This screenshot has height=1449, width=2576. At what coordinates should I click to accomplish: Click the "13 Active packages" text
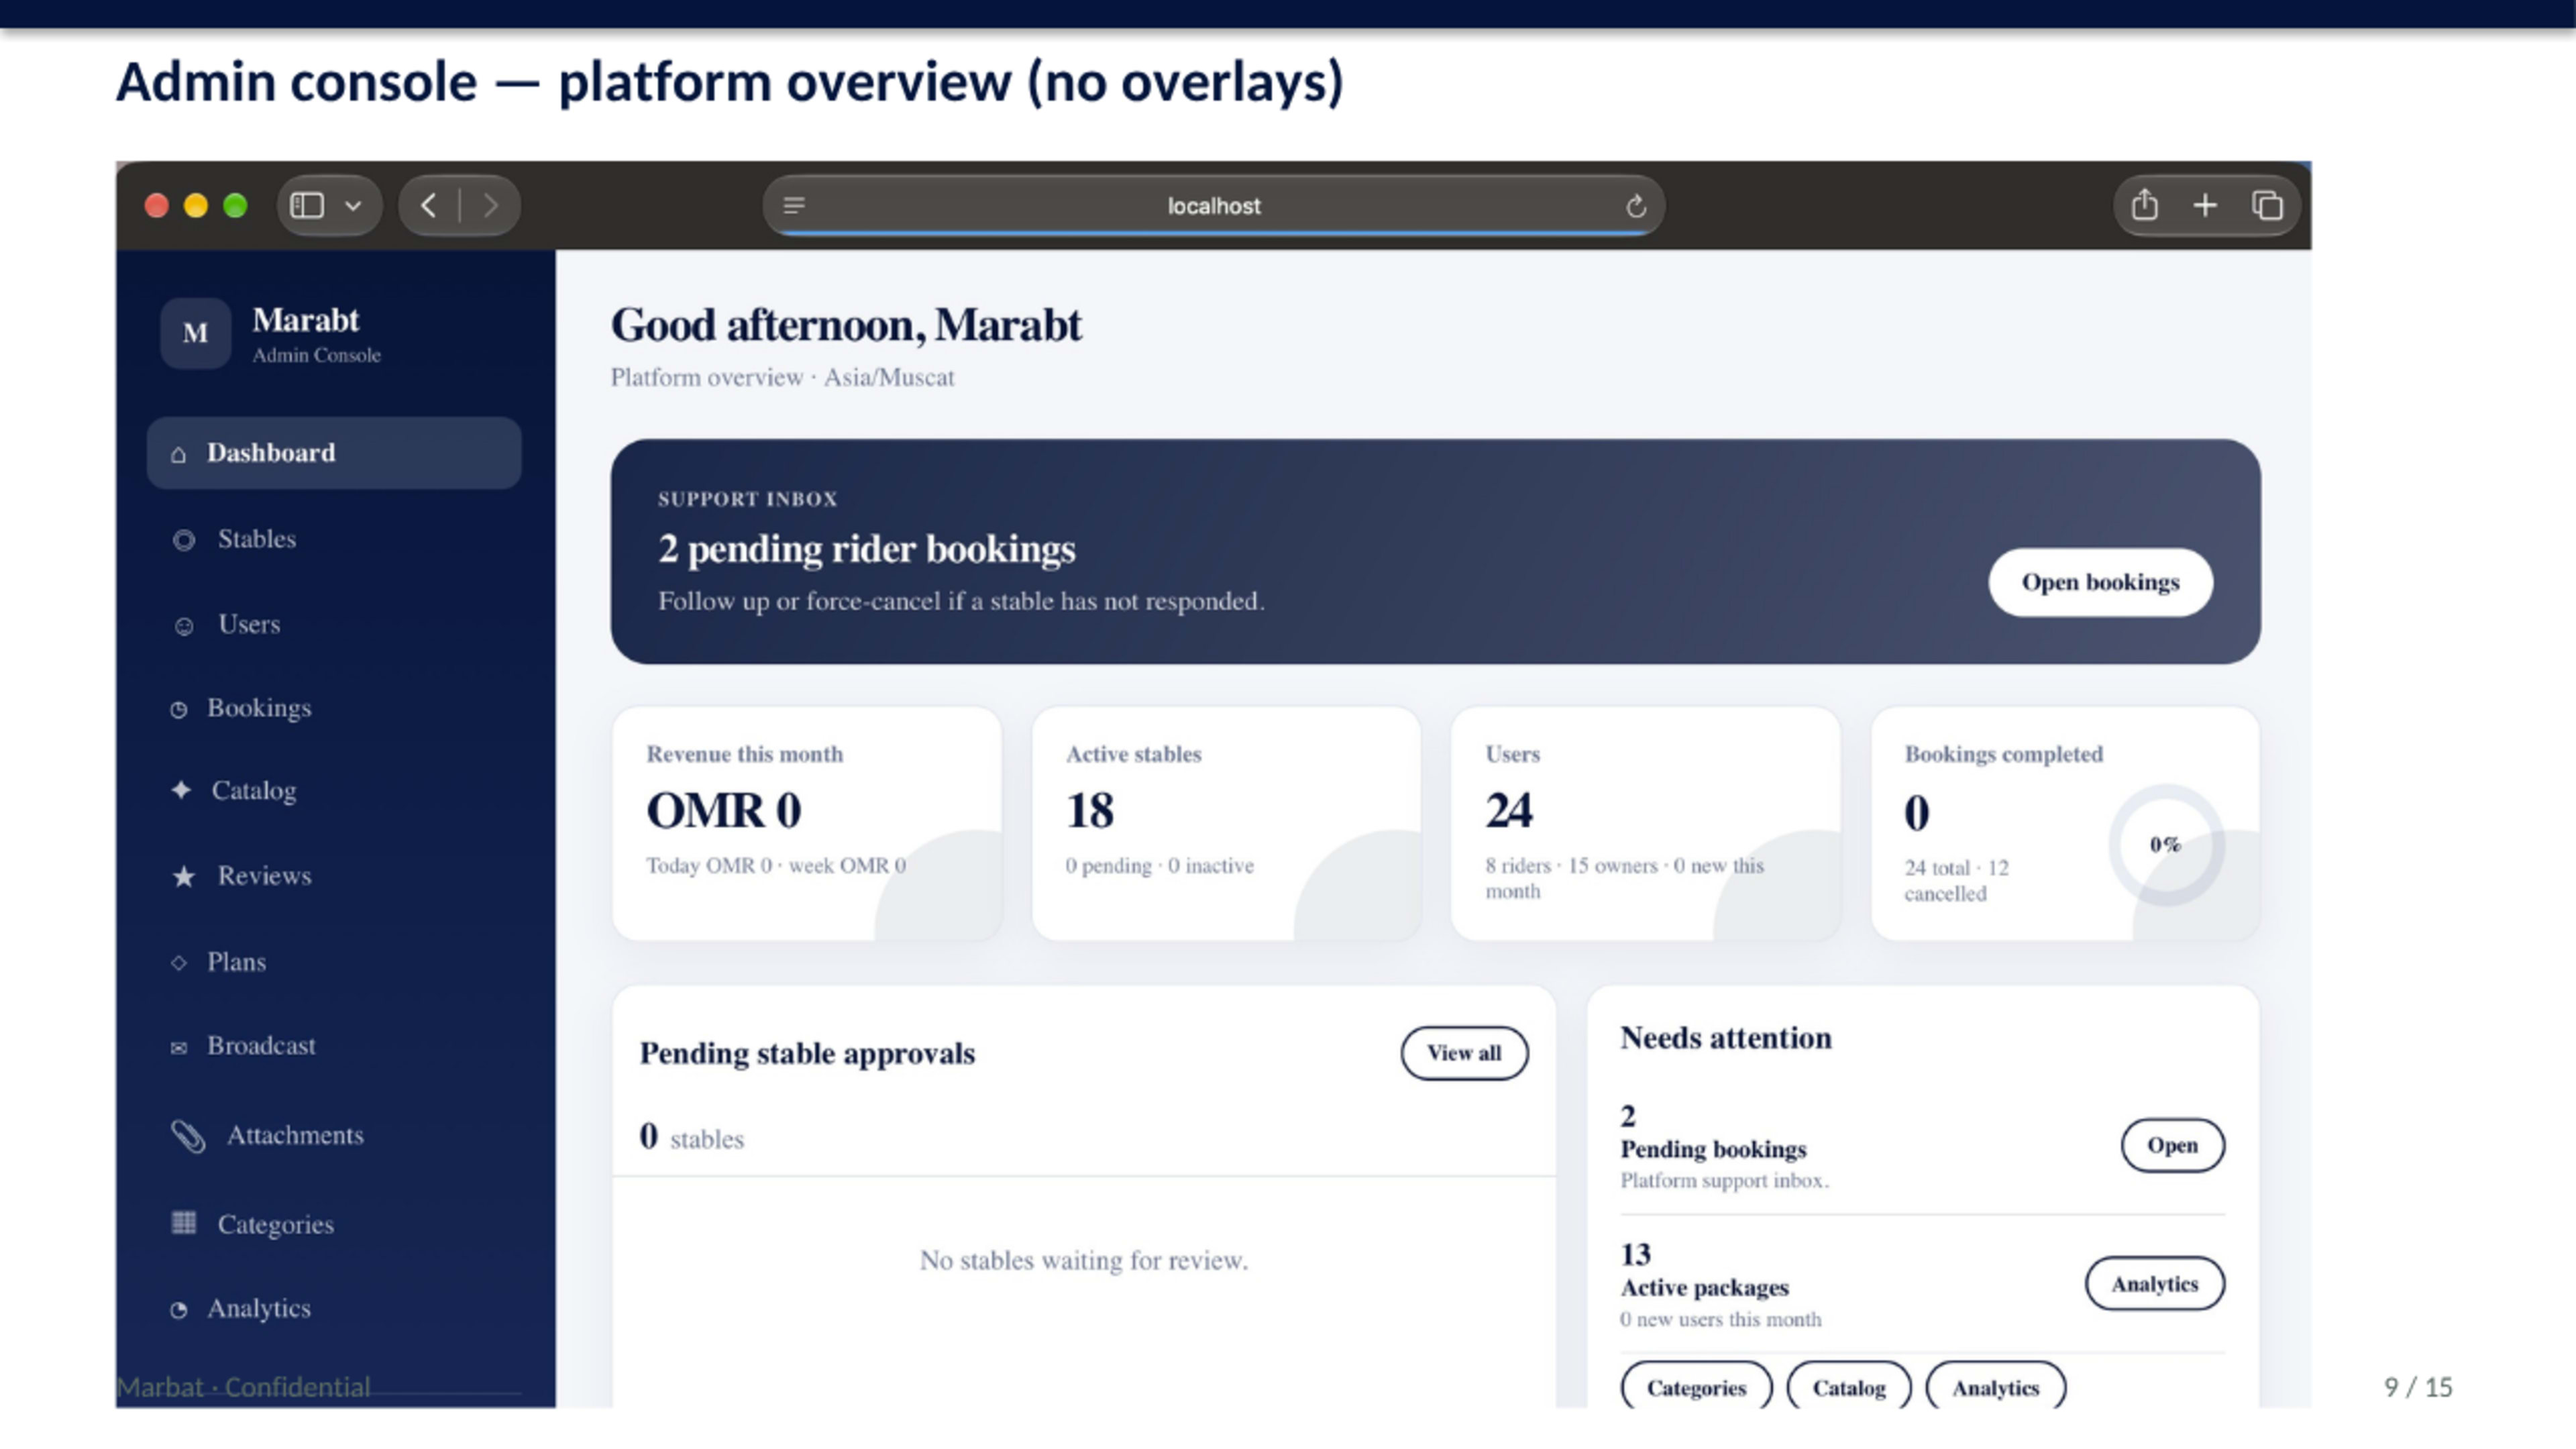click(1705, 1270)
